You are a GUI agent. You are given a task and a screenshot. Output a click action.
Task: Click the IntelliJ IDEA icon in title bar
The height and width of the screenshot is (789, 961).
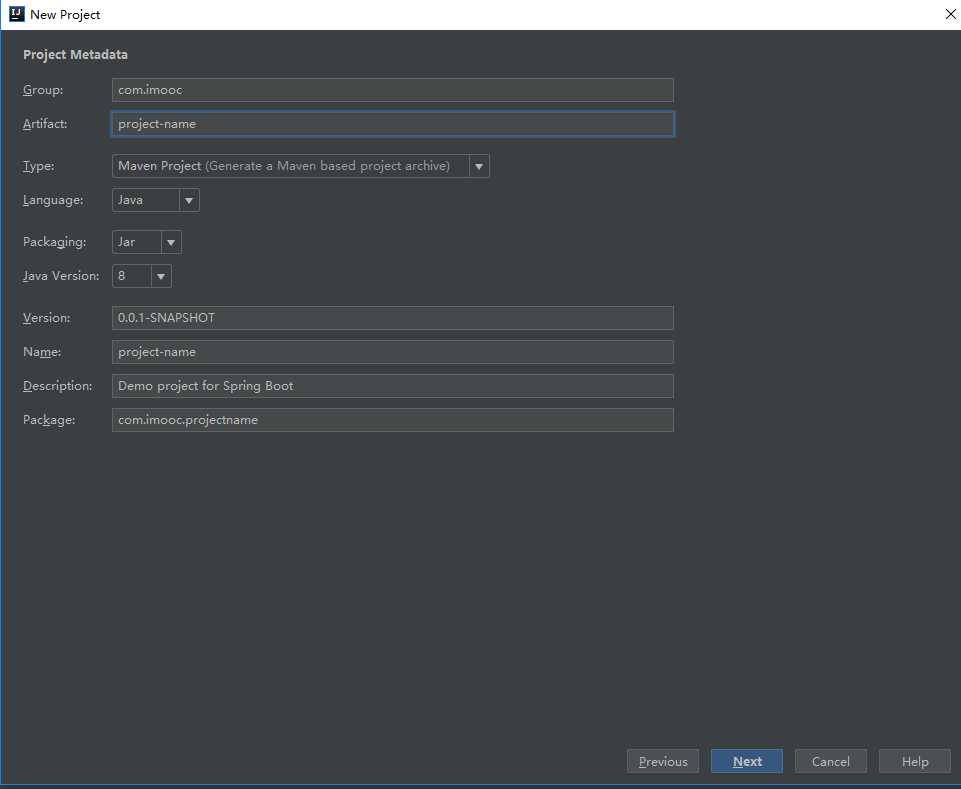click(x=16, y=14)
